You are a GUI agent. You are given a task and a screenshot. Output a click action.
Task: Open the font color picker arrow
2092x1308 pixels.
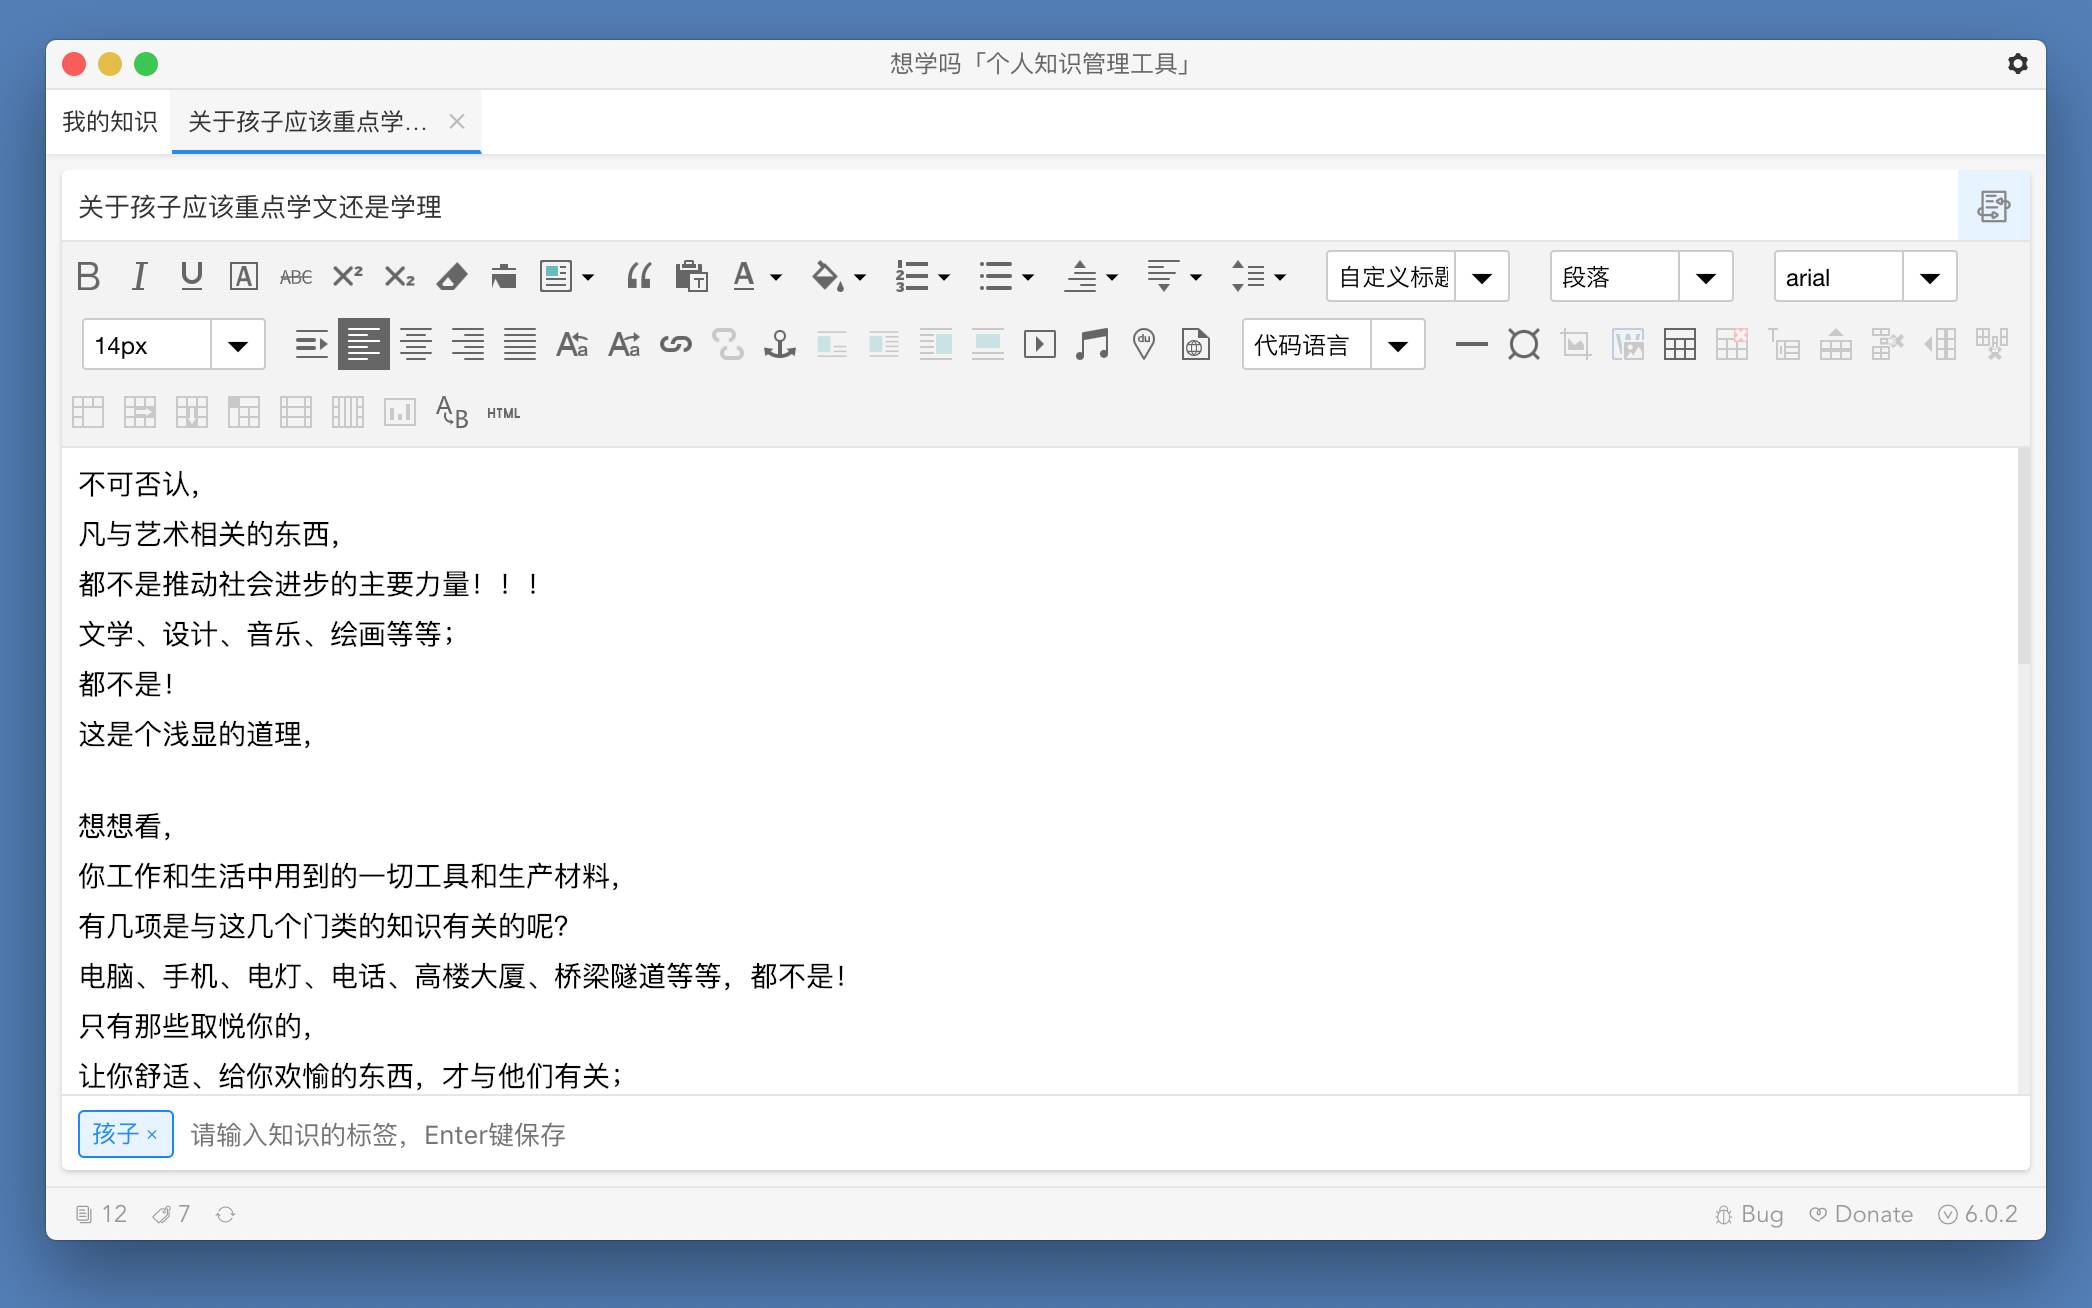click(775, 277)
